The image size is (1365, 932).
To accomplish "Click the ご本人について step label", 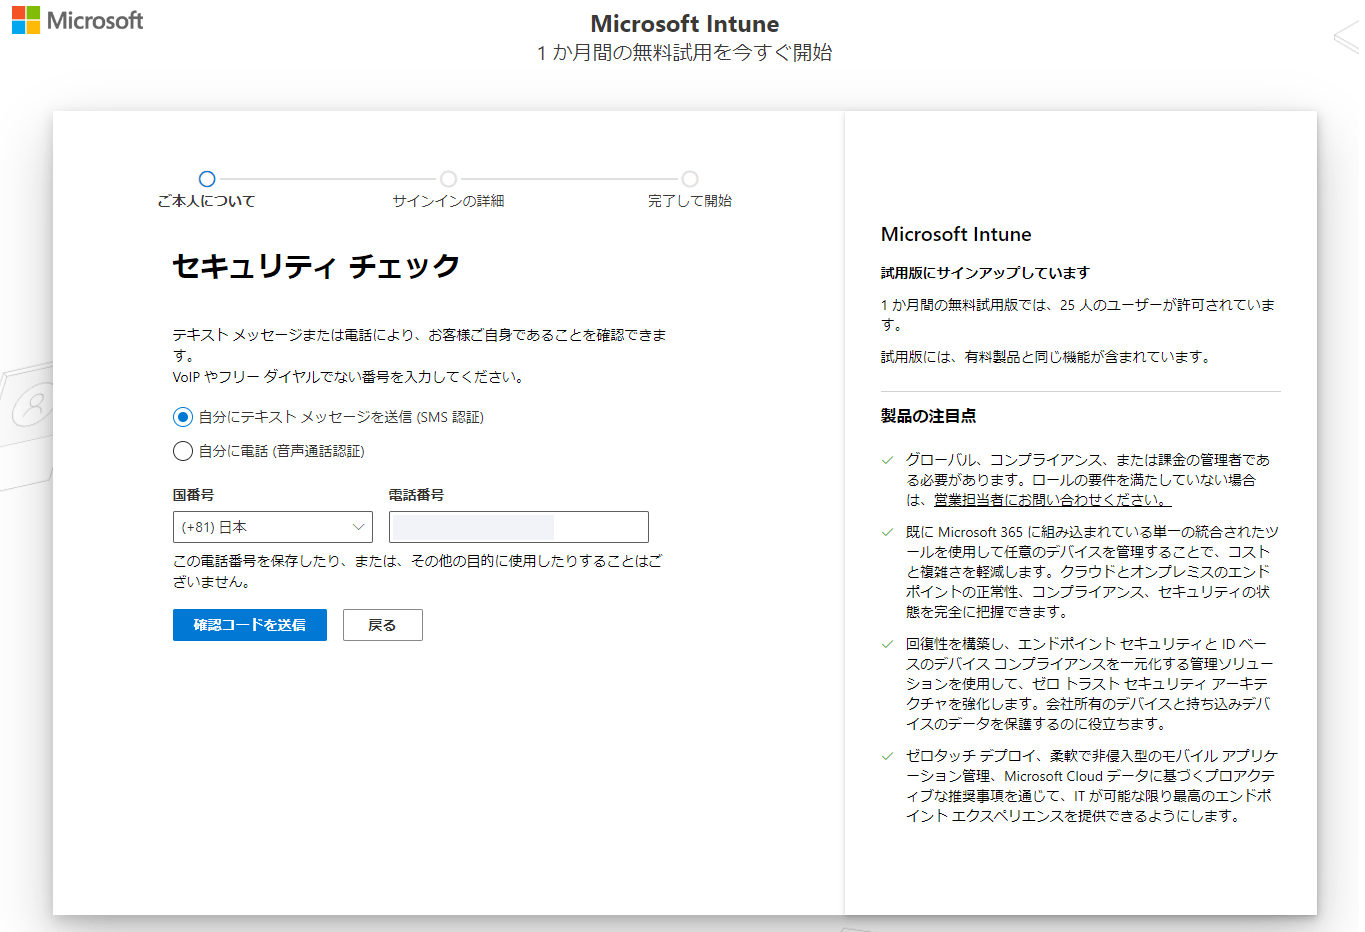I will pyautogui.click(x=206, y=201).
